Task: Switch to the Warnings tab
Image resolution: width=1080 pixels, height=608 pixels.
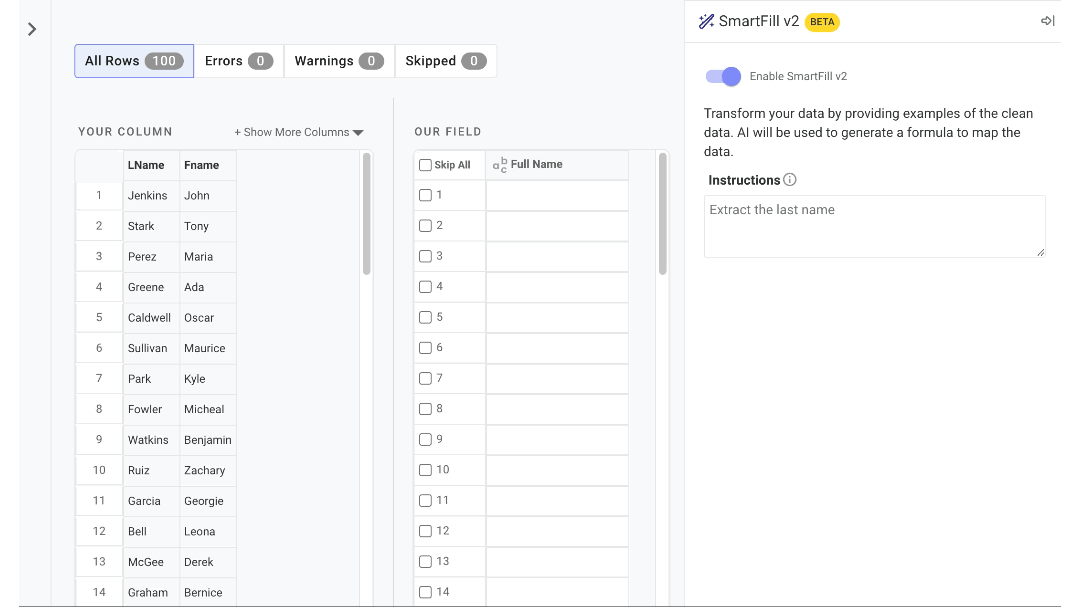Action: (338, 61)
